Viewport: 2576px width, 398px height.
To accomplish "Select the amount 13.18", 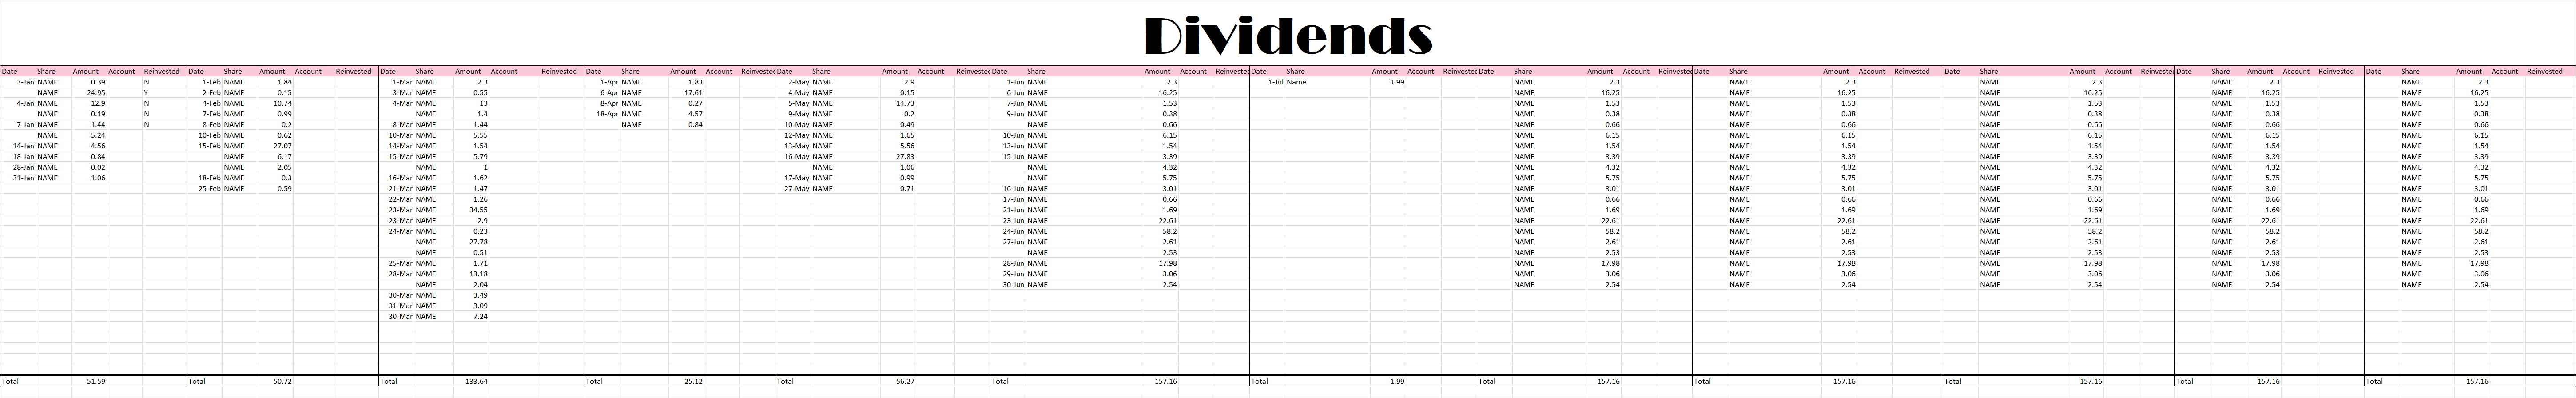I will click(471, 274).
